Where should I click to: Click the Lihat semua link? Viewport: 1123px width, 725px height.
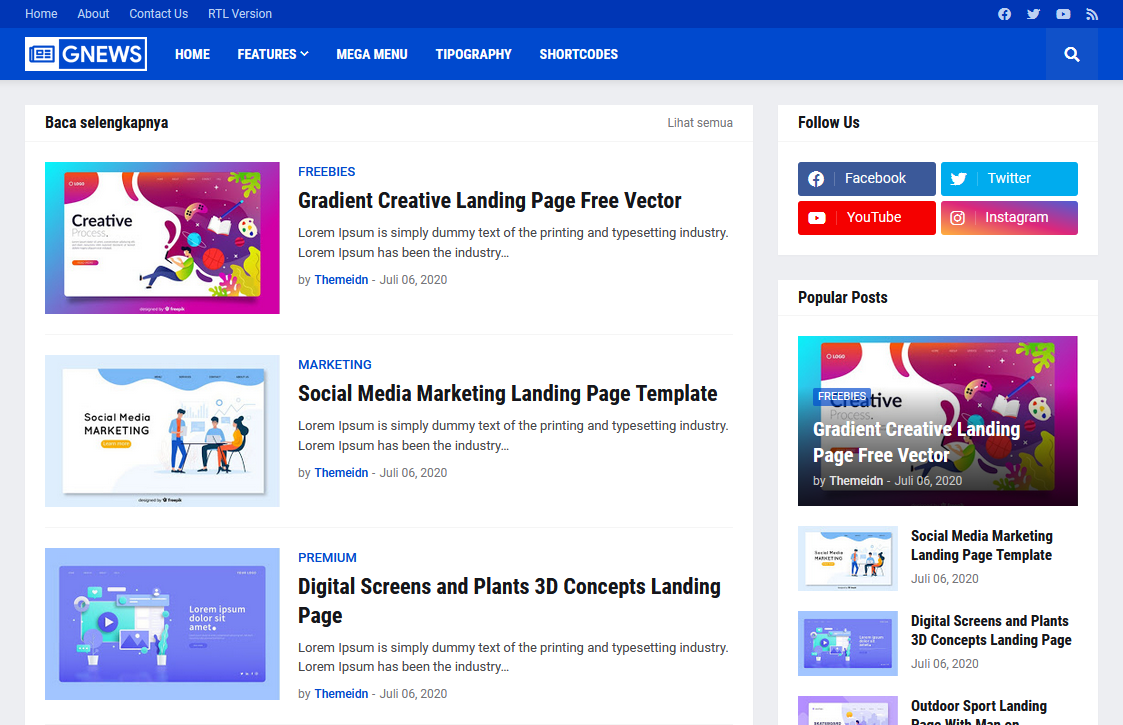coord(700,123)
